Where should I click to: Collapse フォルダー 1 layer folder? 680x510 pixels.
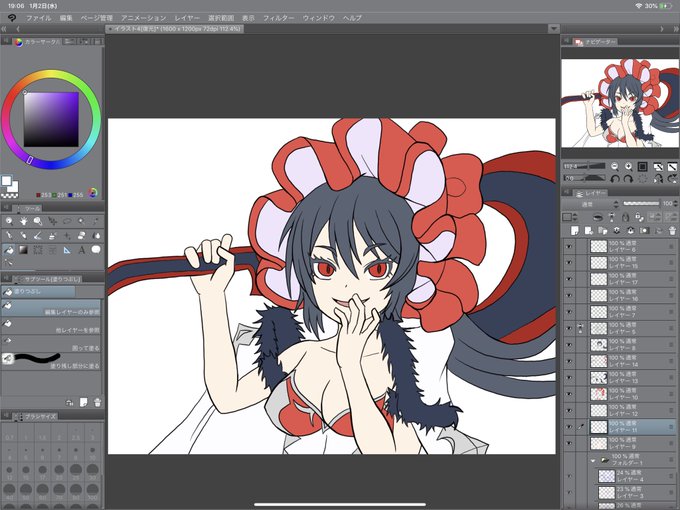[593, 460]
